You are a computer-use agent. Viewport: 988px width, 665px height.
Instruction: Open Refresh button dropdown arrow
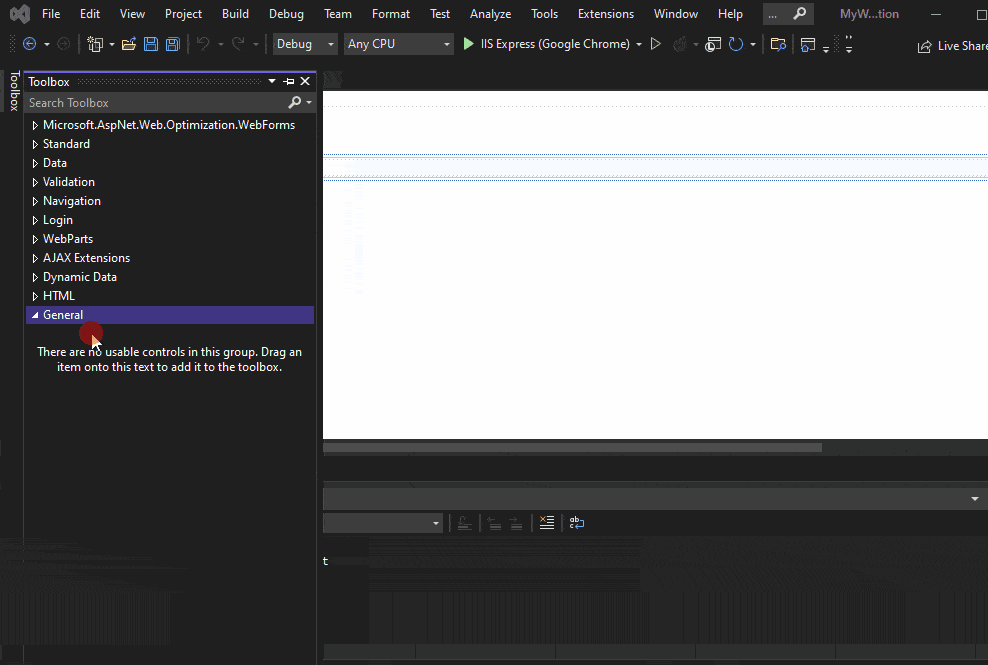(753, 44)
